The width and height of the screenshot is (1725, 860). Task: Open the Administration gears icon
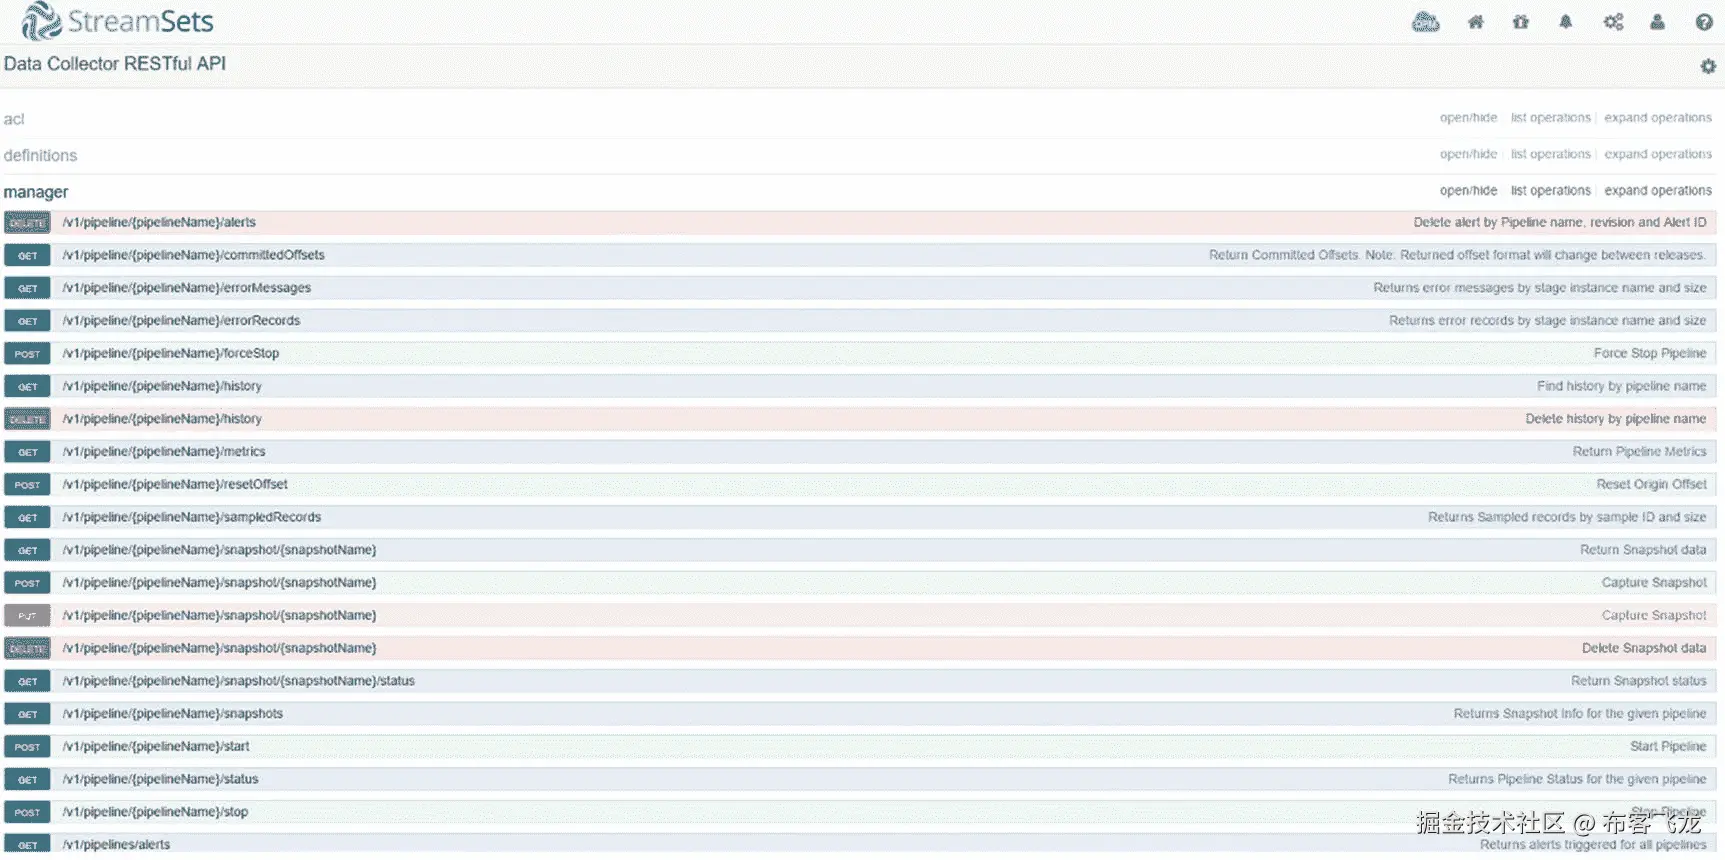click(x=1613, y=22)
